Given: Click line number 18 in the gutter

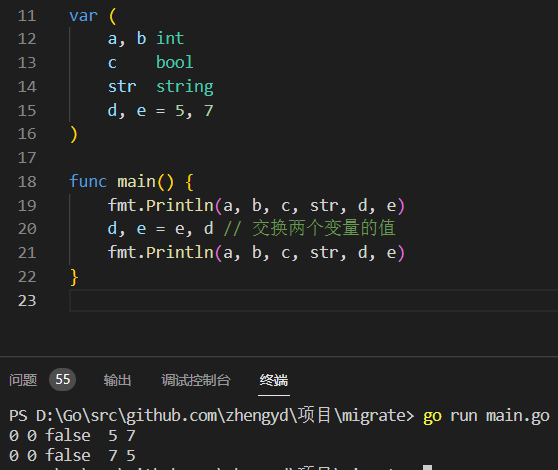Looking at the screenshot, I should point(27,182).
